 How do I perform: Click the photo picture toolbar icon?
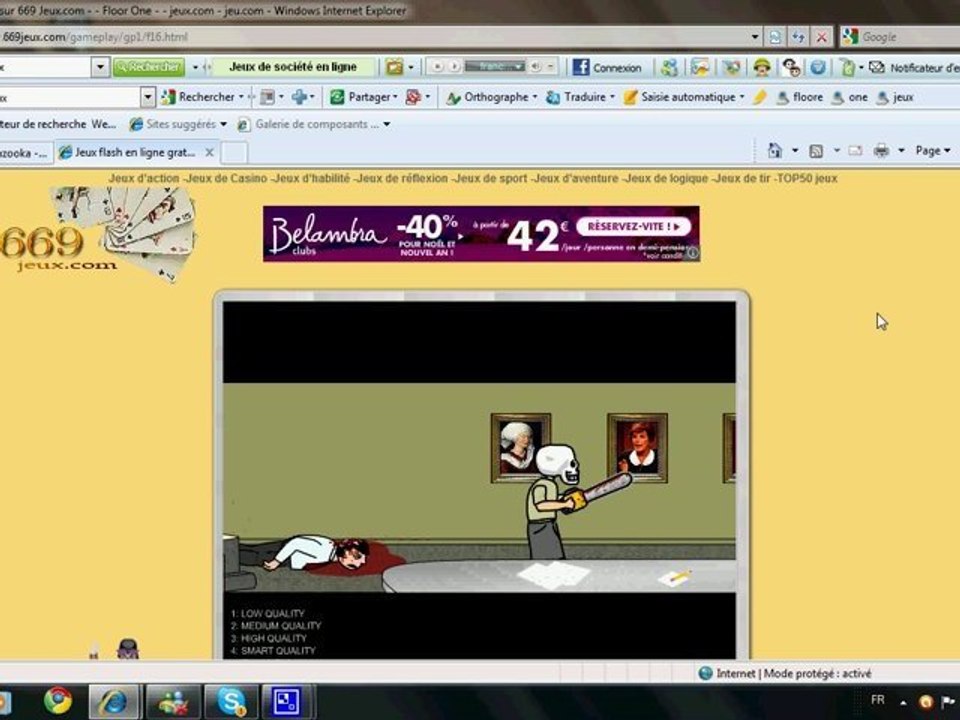click(700, 67)
